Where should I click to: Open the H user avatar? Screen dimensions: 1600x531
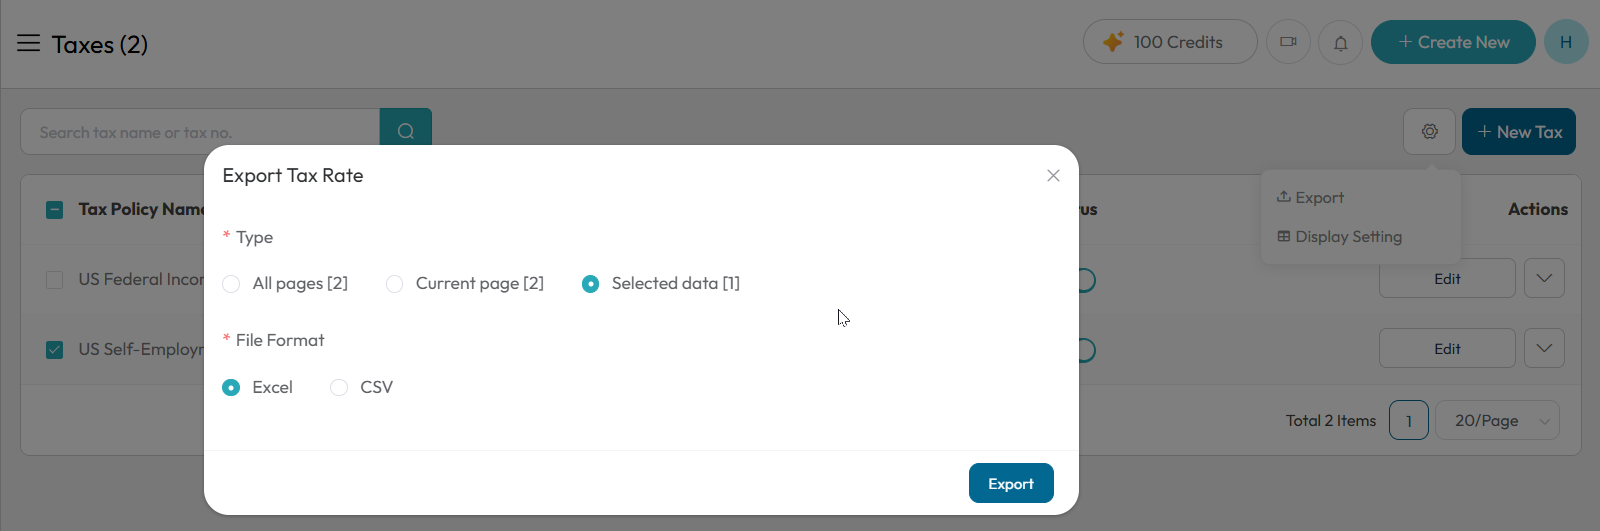click(1566, 42)
